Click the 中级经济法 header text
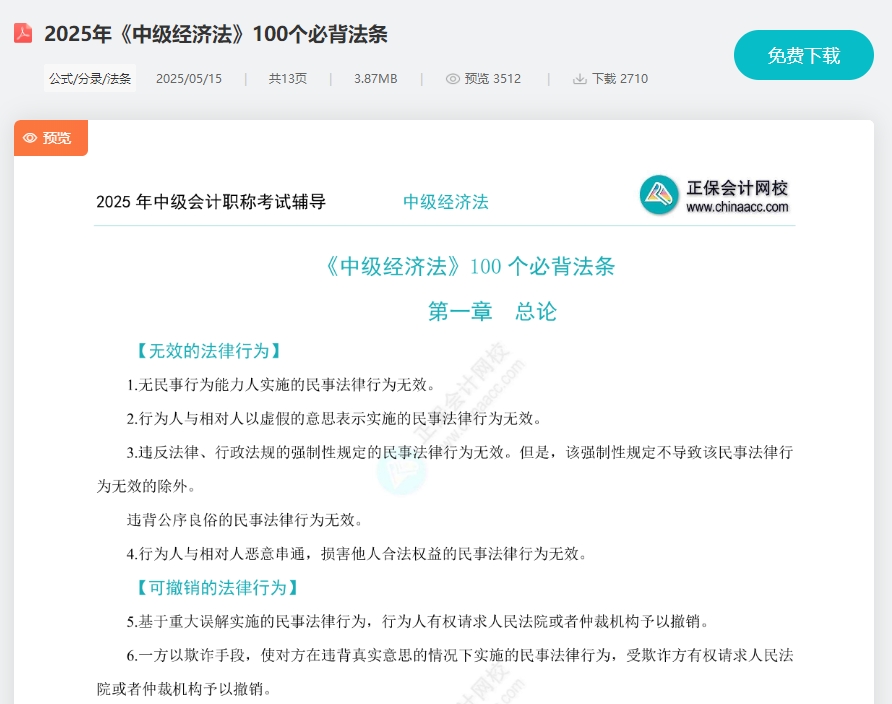Image resolution: width=892 pixels, height=704 pixels. pyautogui.click(x=445, y=201)
